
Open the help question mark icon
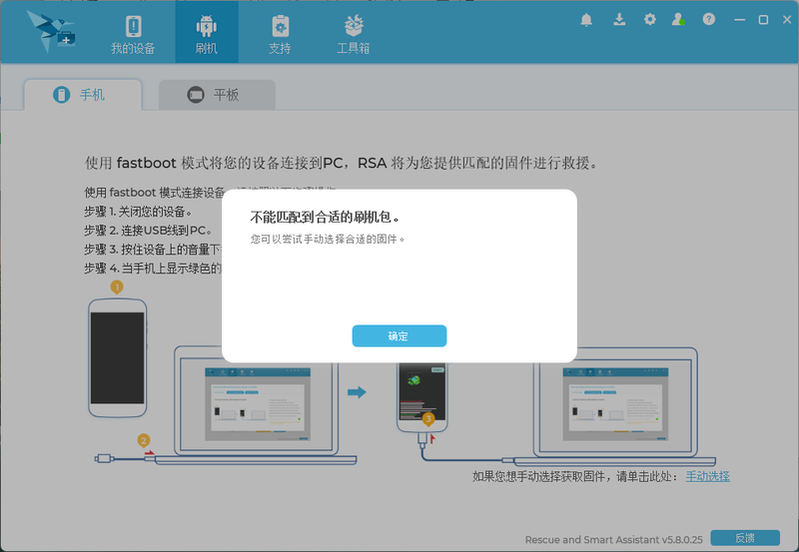click(709, 19)
